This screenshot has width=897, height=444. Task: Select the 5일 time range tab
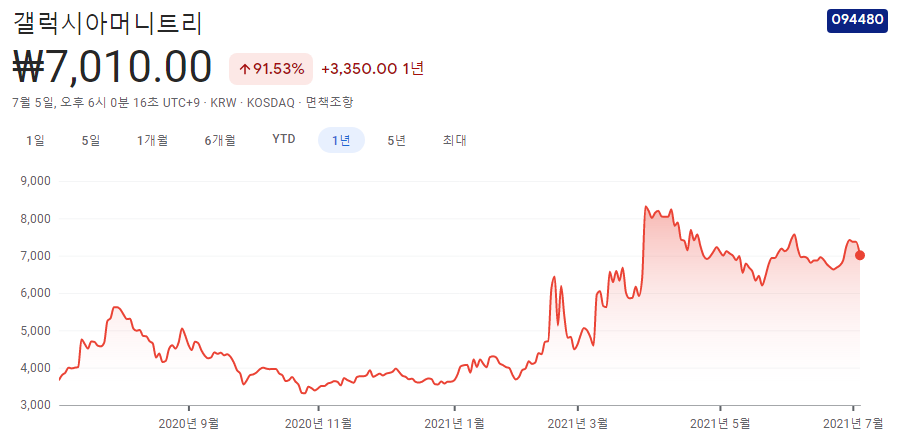(91, 140)
